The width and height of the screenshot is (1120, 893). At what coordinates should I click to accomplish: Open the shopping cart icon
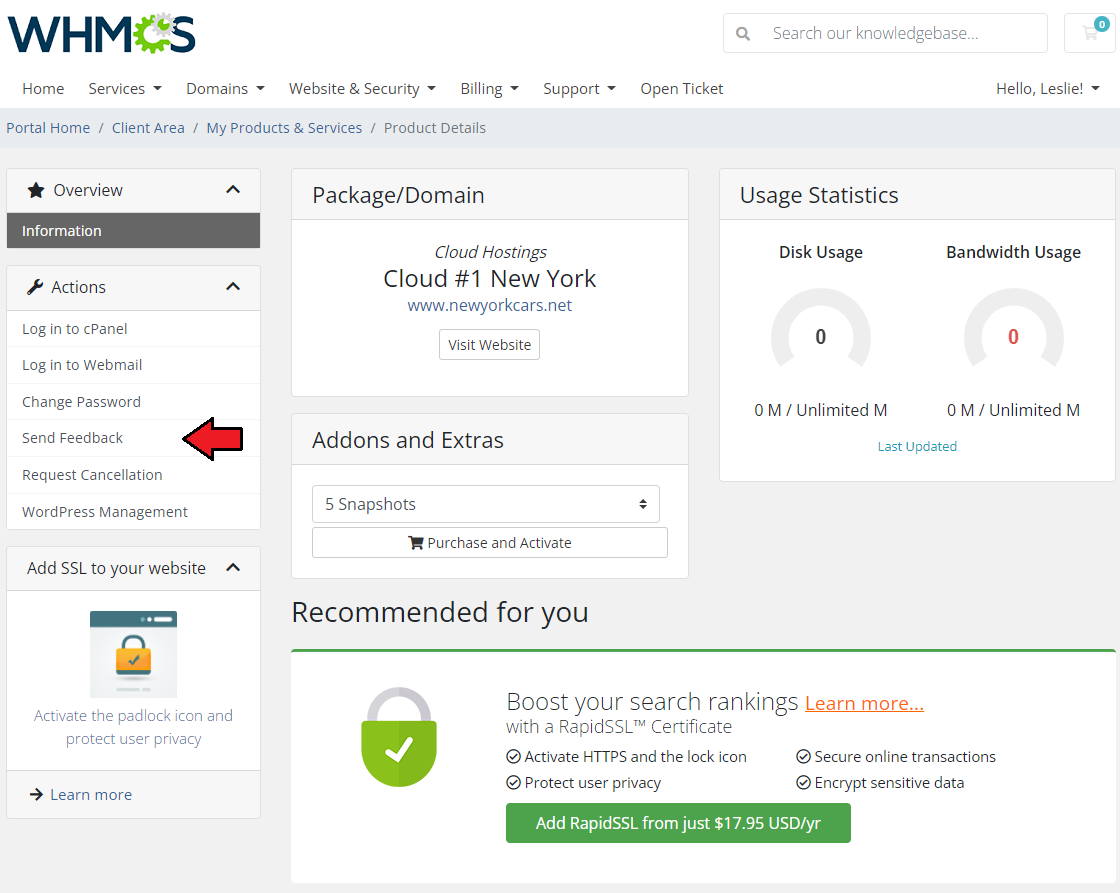pyautogui.click(x=1090, y=33)
